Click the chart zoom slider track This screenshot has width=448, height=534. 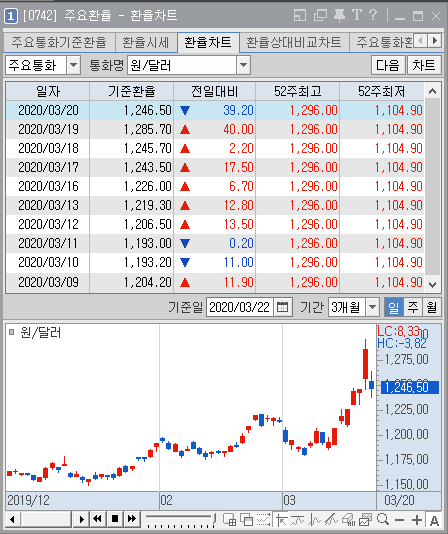tap(180, 518)
